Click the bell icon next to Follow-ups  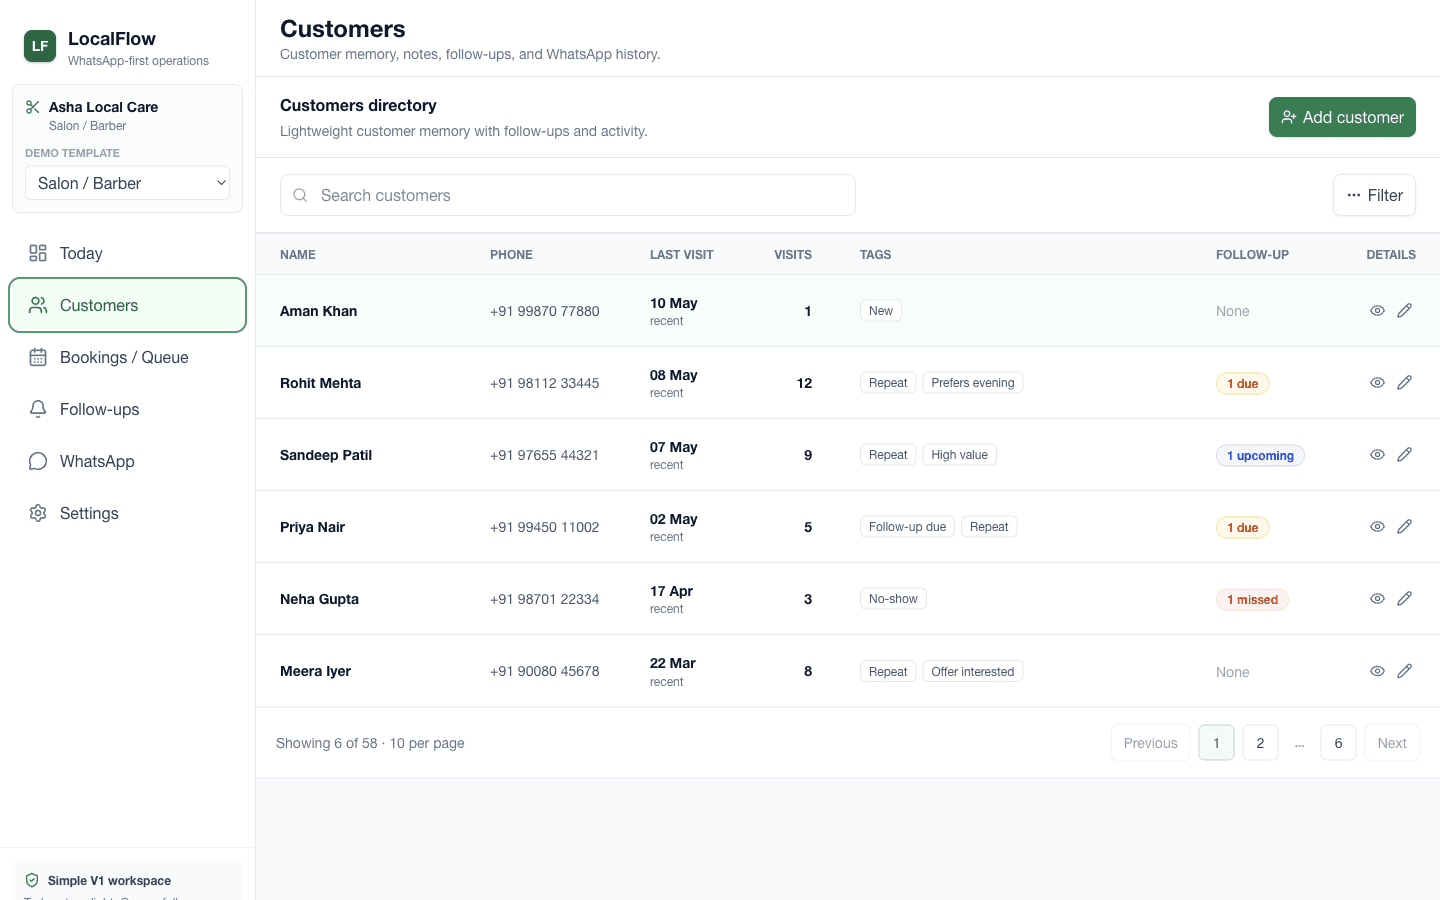coord(38,409)
